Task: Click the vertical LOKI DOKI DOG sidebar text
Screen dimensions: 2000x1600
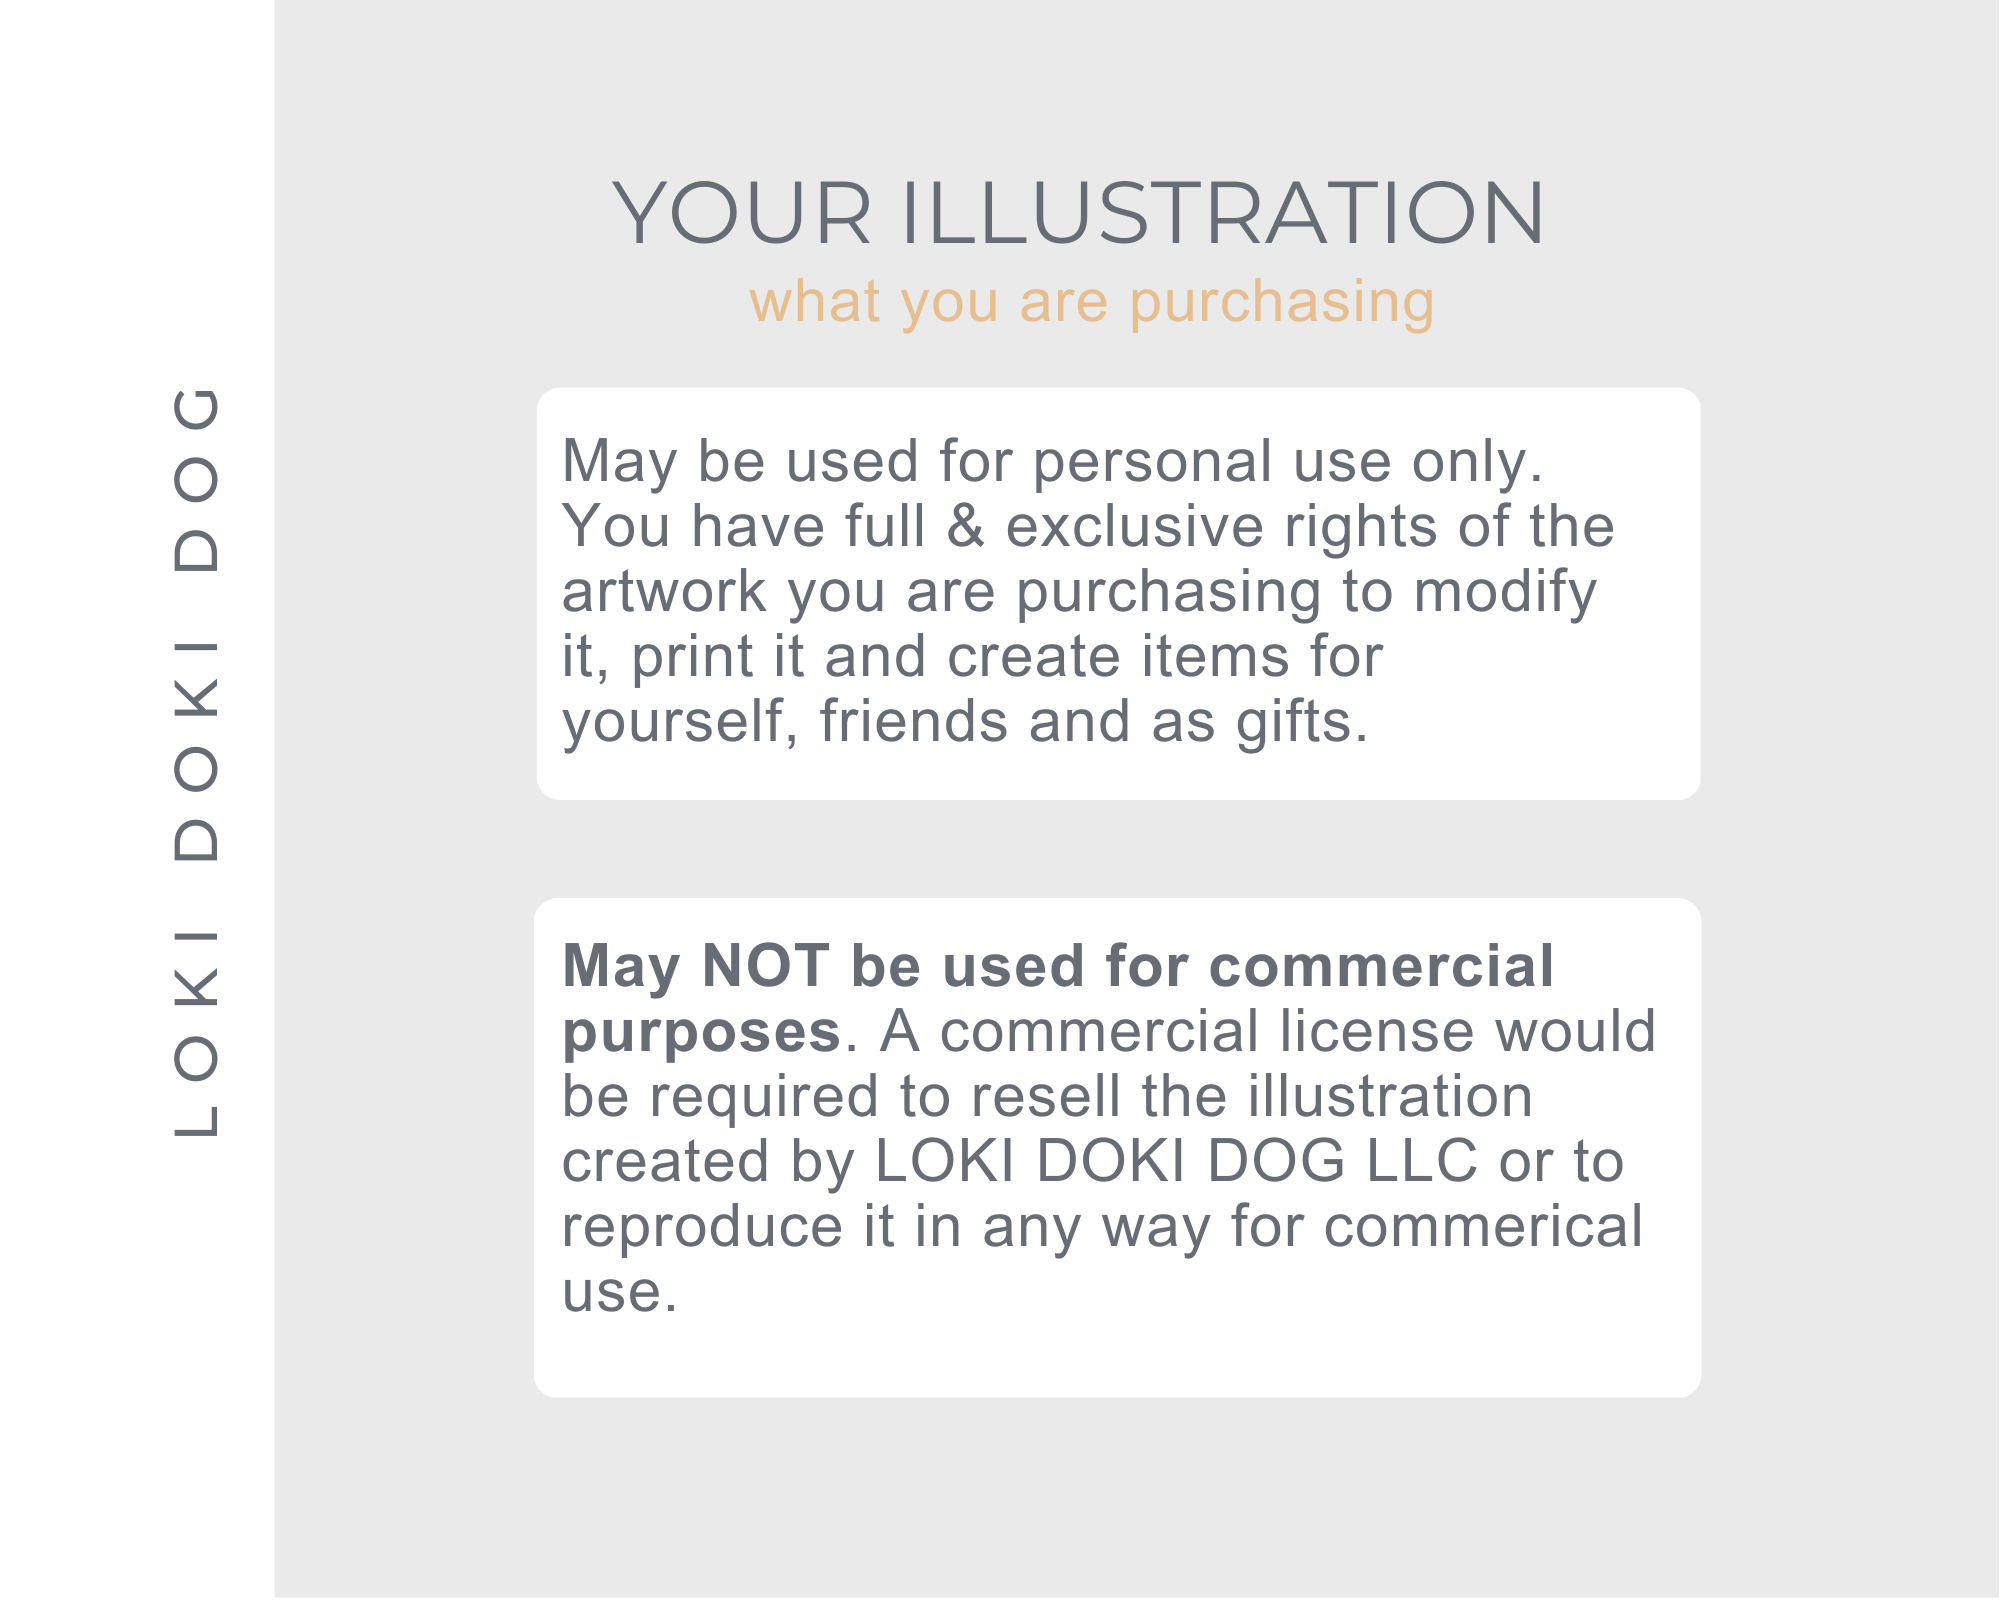Action: click(196, 762)
